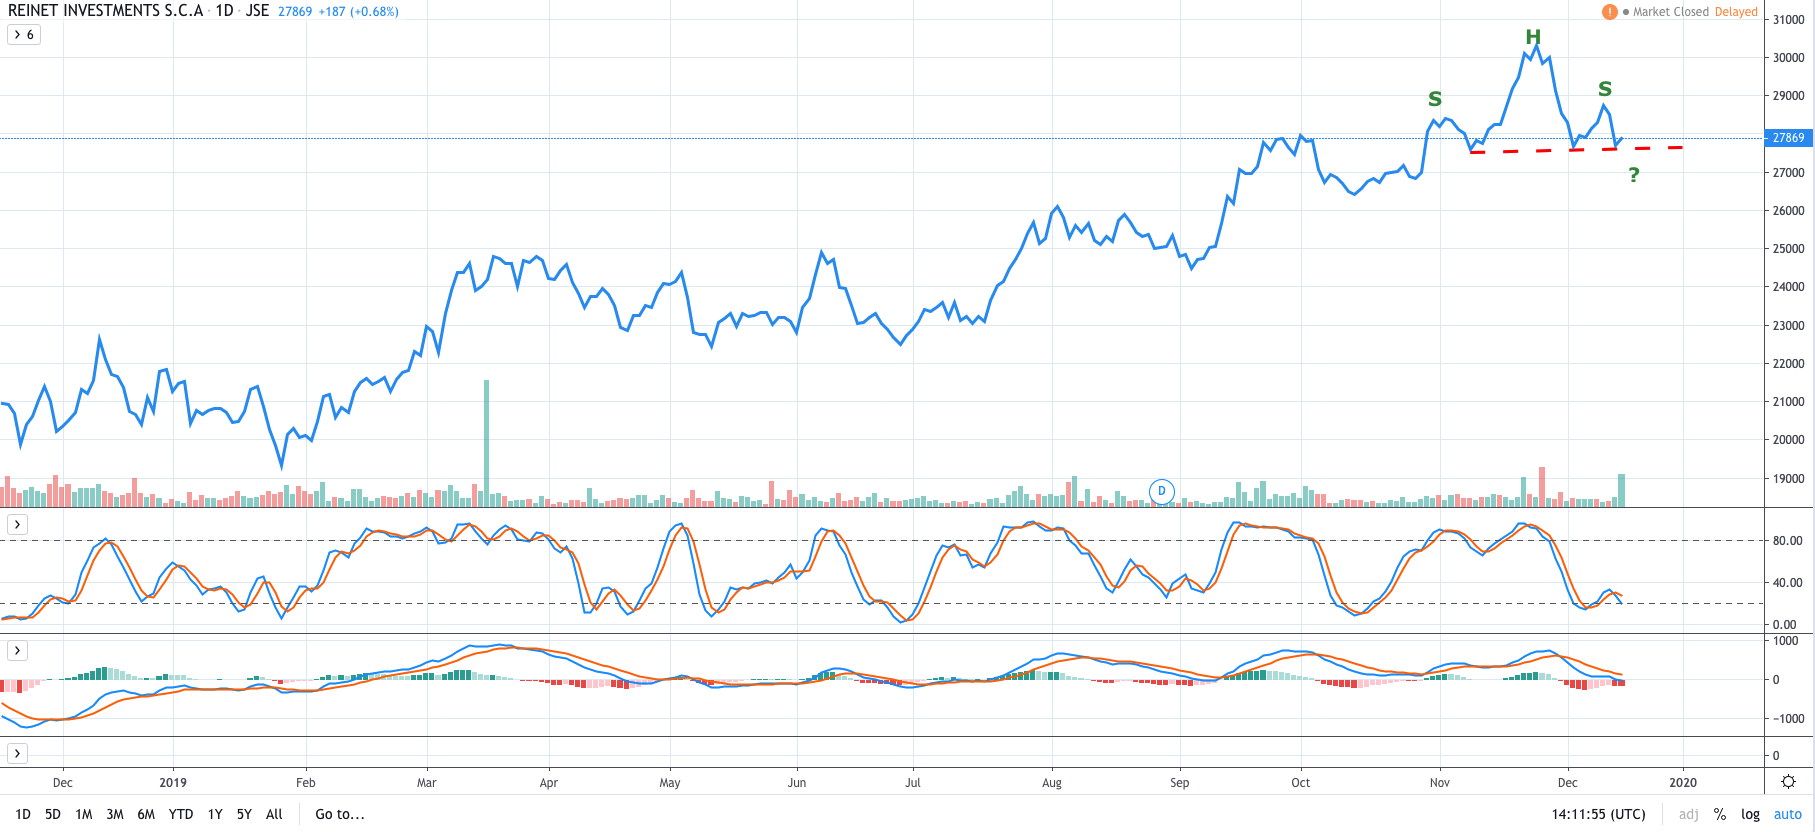
Task: Click the 30000 price axis label
Action: click(1788, 58)
